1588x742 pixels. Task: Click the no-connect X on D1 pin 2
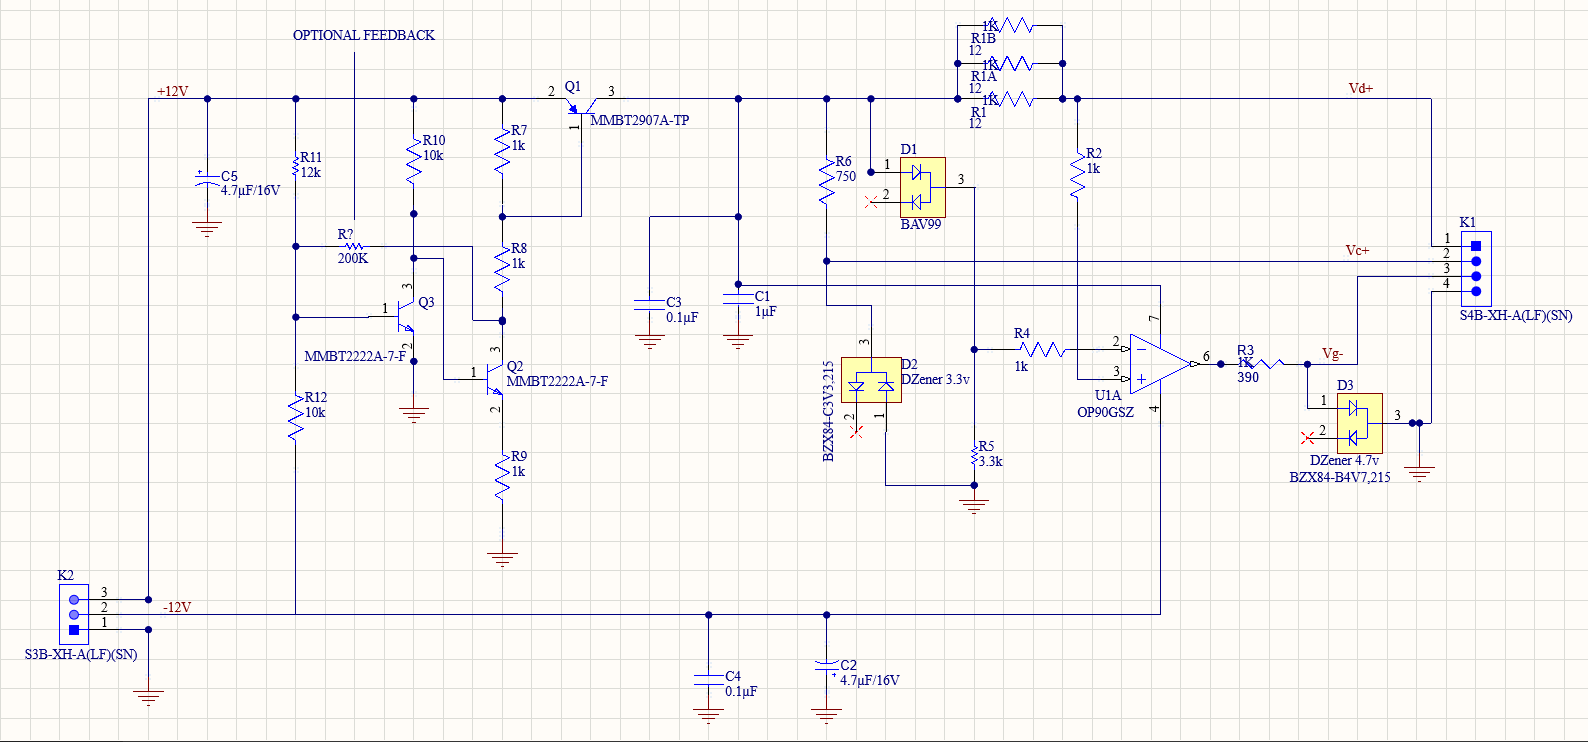coord(870,202)
